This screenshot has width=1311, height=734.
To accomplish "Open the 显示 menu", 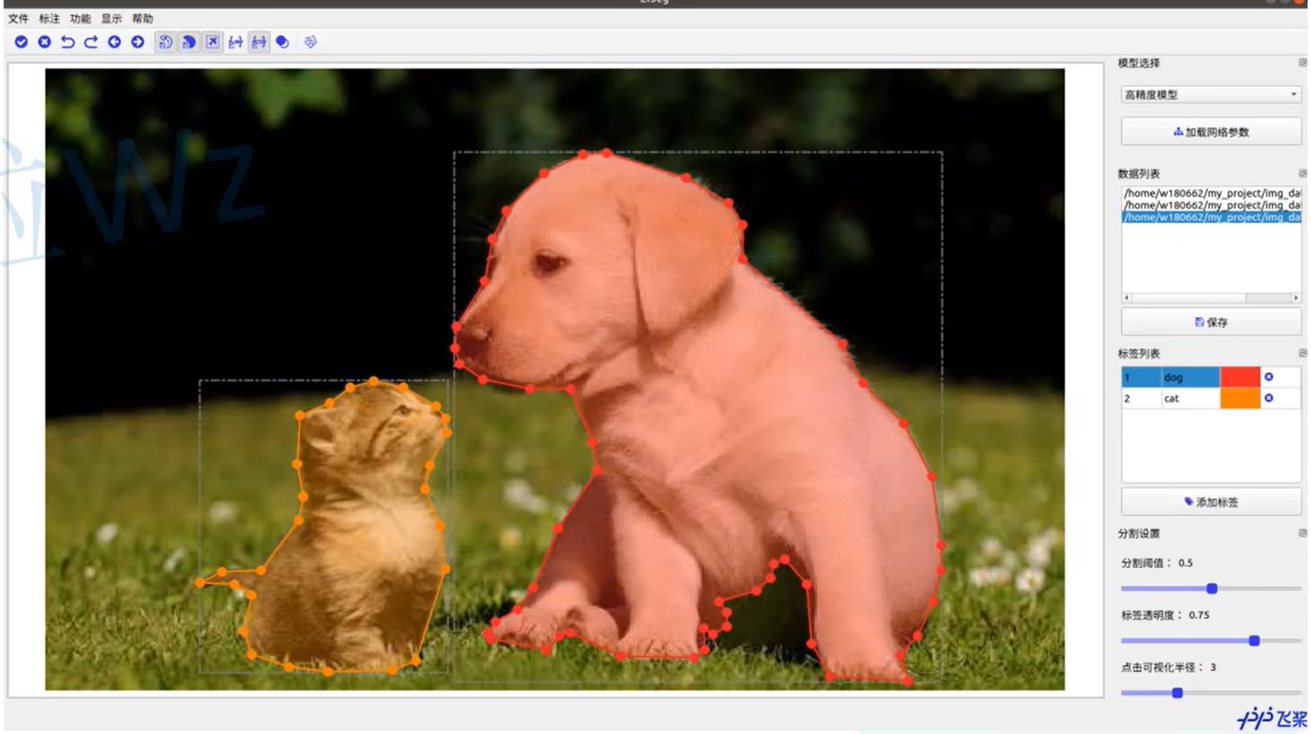I will click(x=111, y=19).
